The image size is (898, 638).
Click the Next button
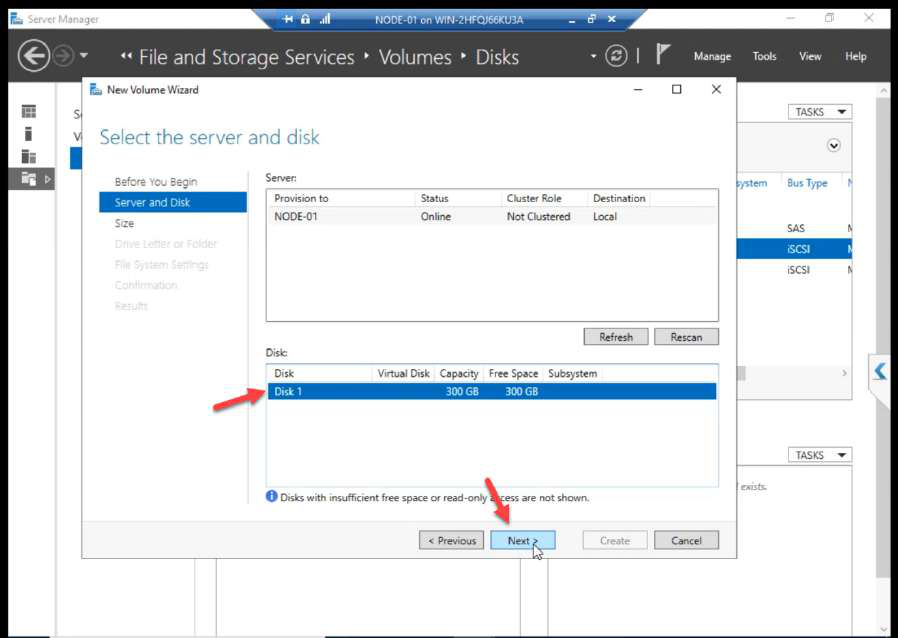(x=522, y=540)
